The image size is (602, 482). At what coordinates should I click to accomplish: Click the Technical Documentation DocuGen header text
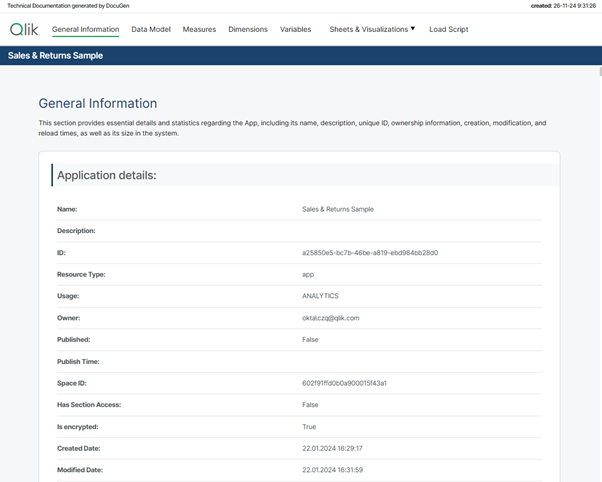tap(68, 6)
